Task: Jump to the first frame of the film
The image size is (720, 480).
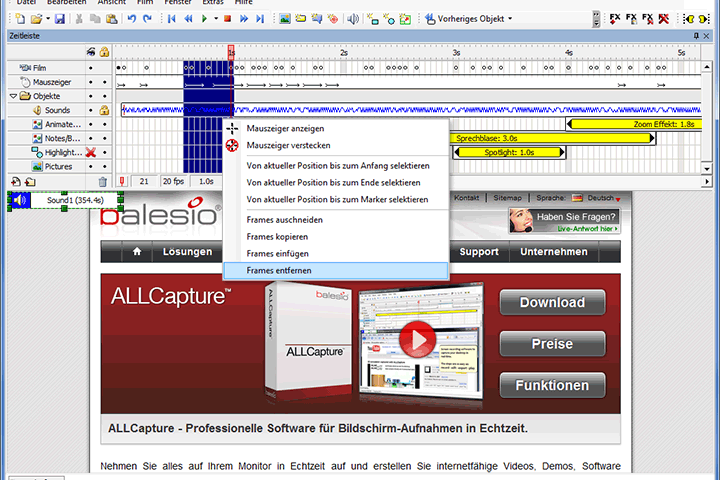Action: point(172,19)
